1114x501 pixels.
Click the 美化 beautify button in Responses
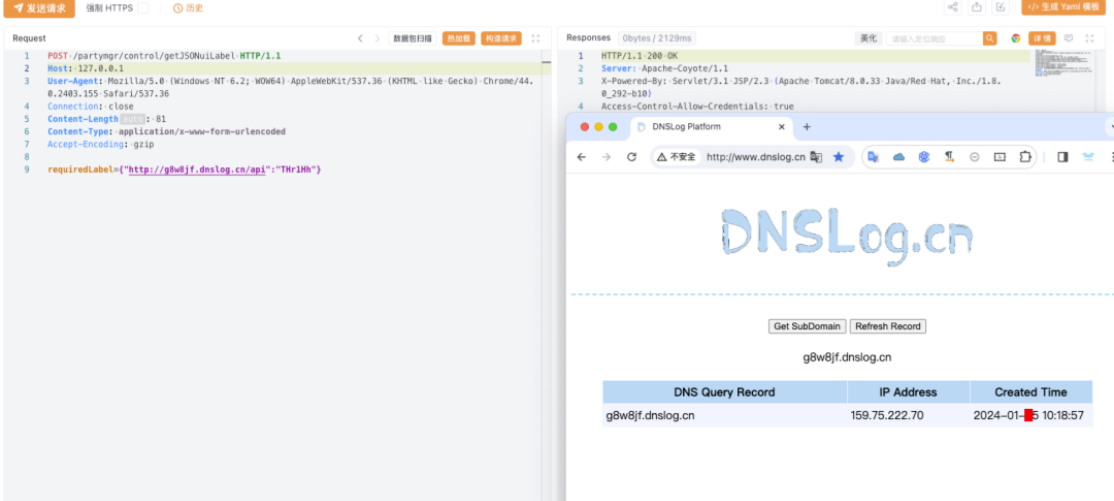[868, 38]
